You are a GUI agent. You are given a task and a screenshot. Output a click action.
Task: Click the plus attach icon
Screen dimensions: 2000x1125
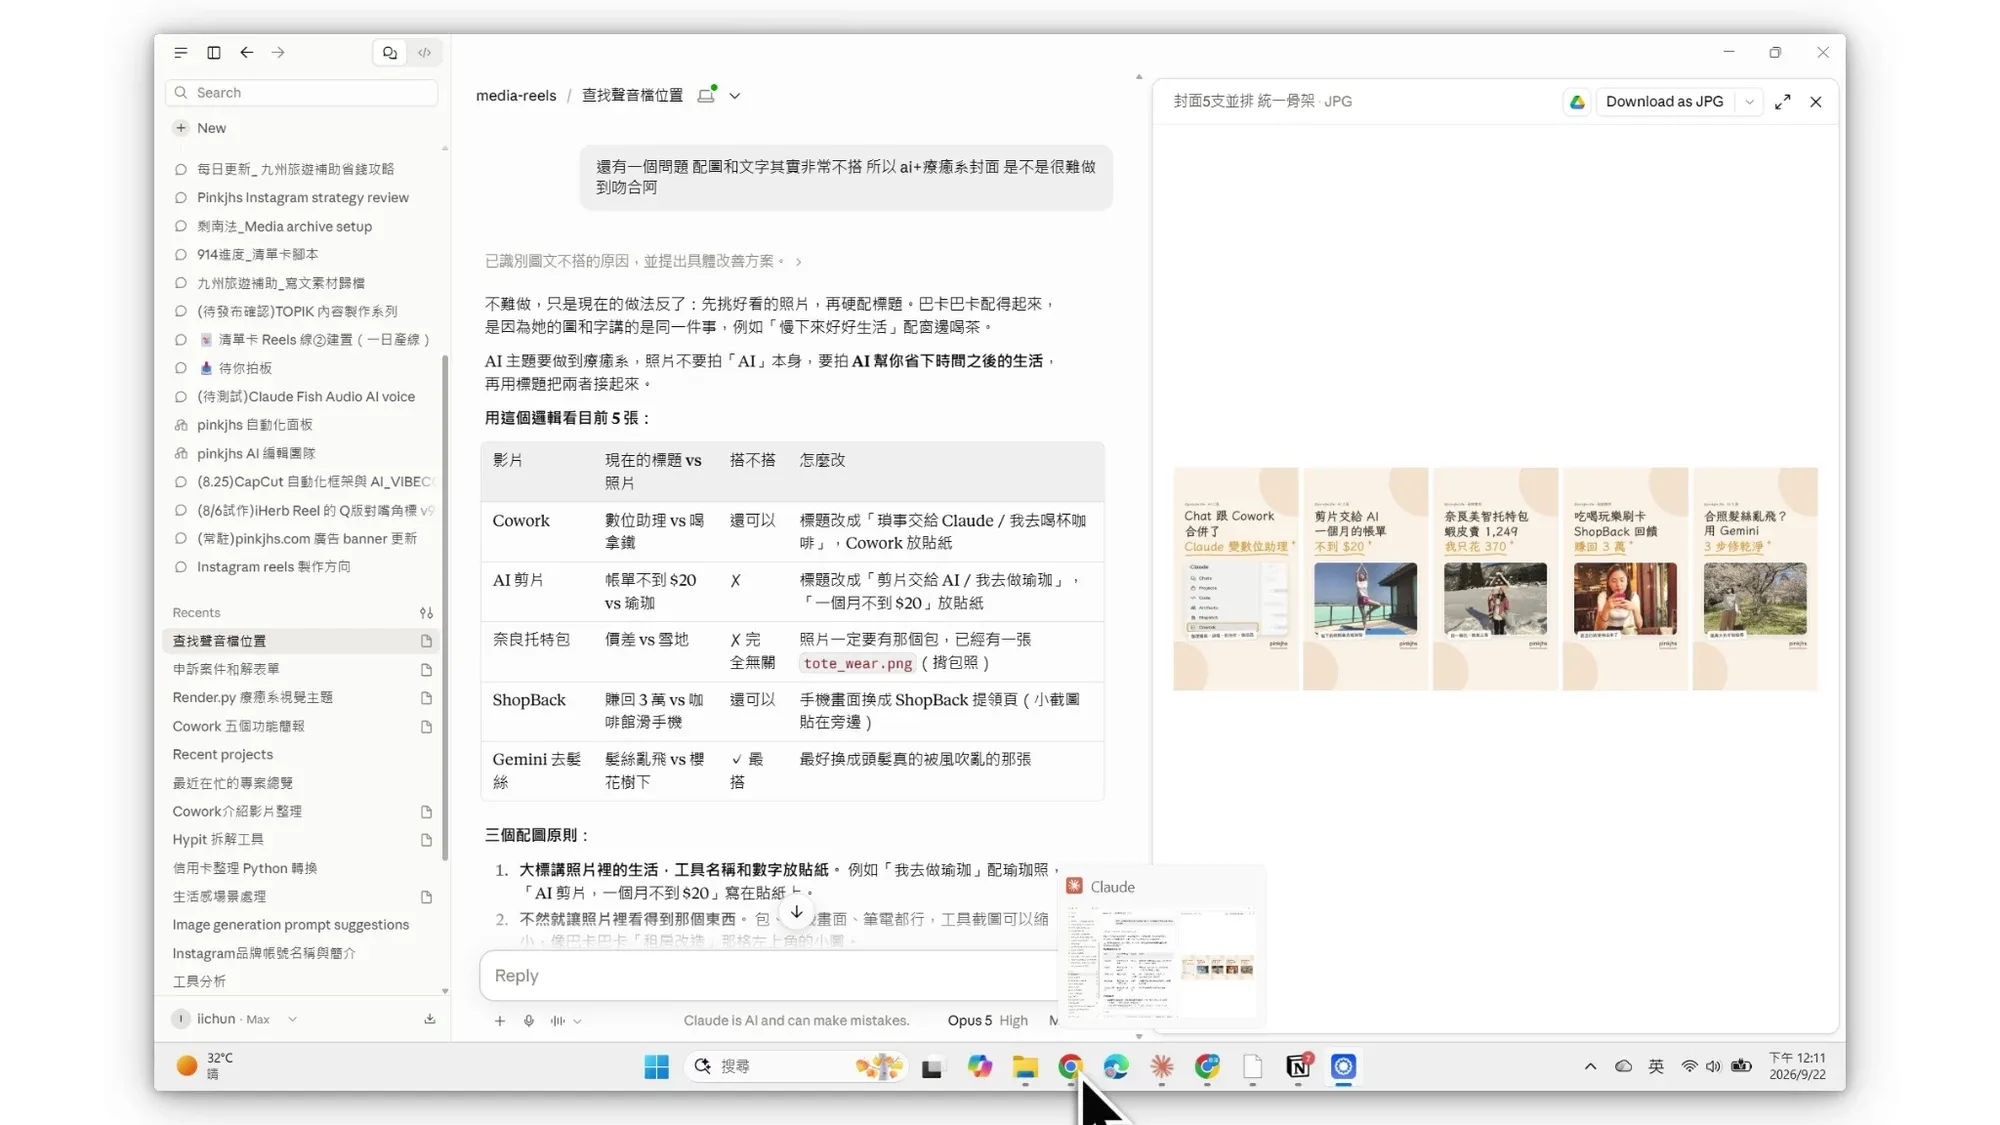[x=500, y=1021]
